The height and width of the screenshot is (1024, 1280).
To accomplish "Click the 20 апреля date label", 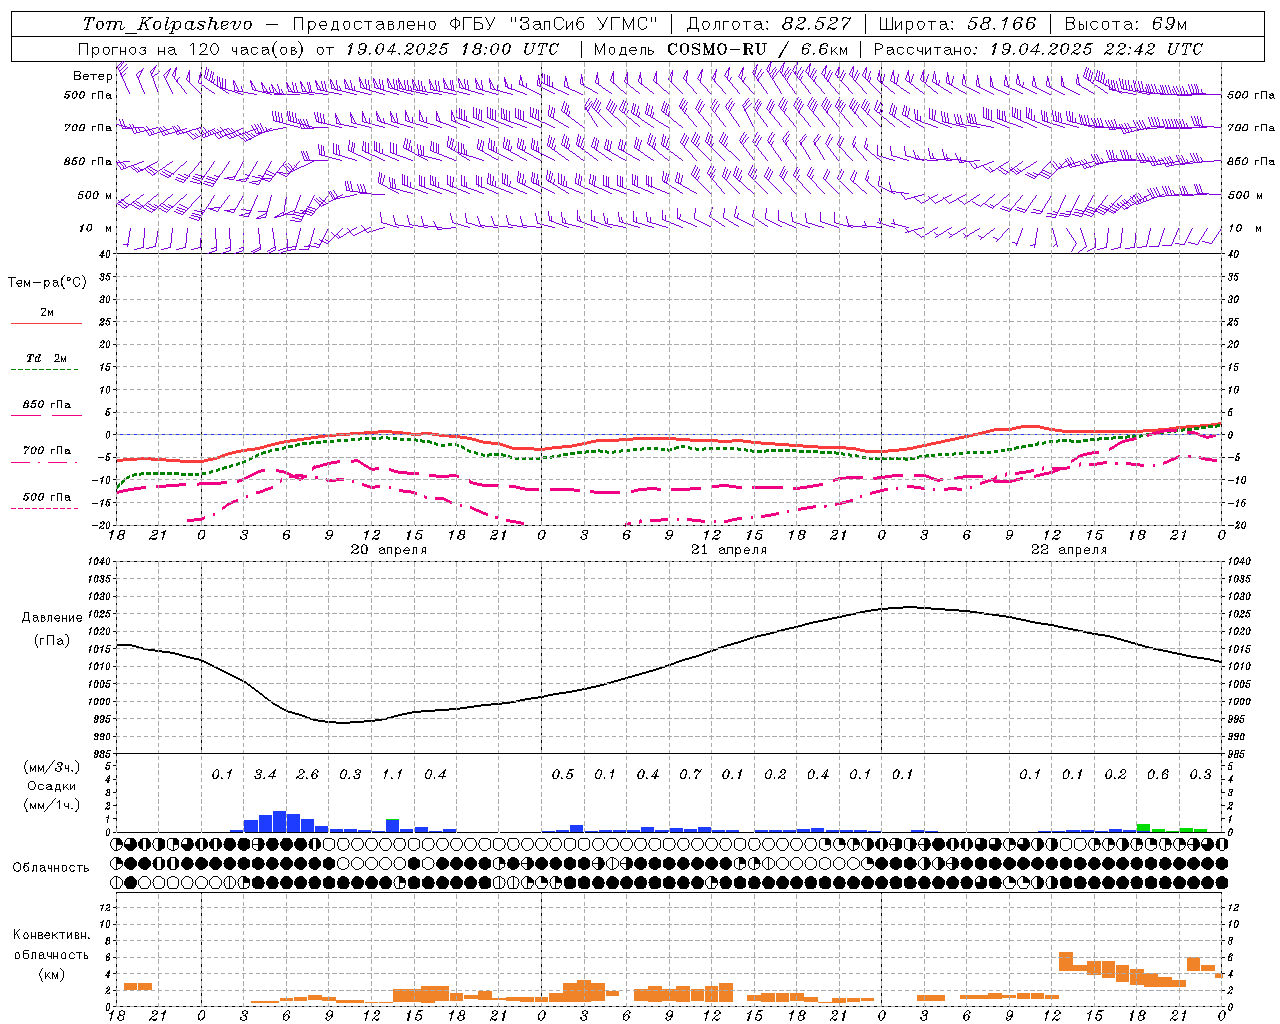I will click(x=388, y=550).
